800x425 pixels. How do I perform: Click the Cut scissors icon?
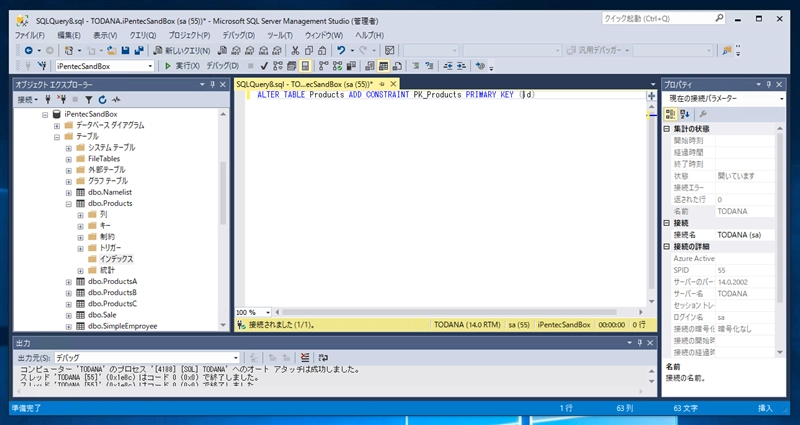(295, 51)
